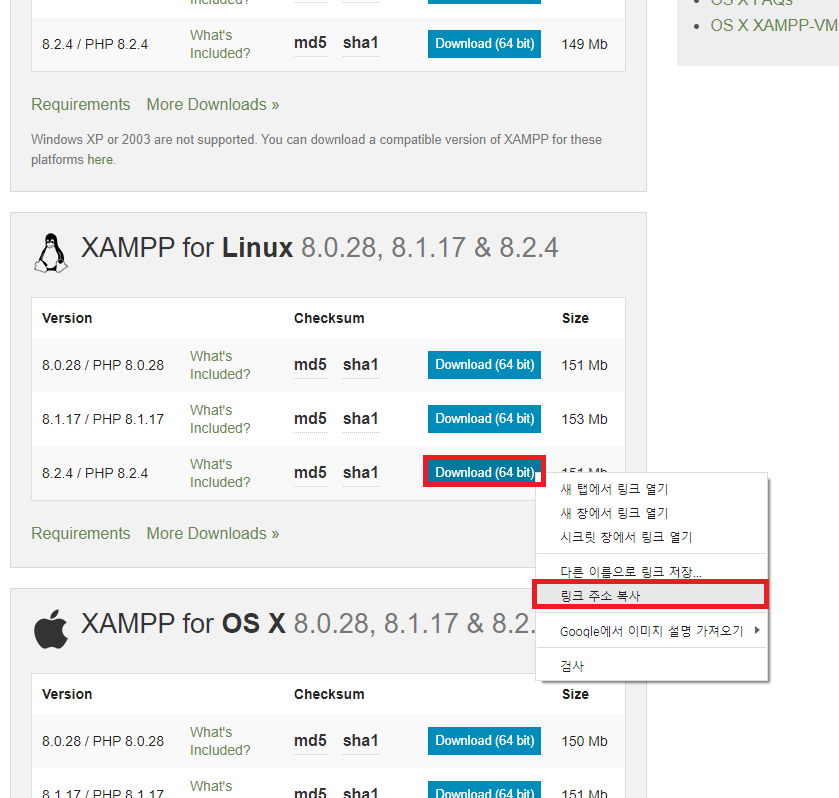Show sha1 checksum for Linux 8.1.17
This screenshot has width=839, height=798.
[361, 419]
